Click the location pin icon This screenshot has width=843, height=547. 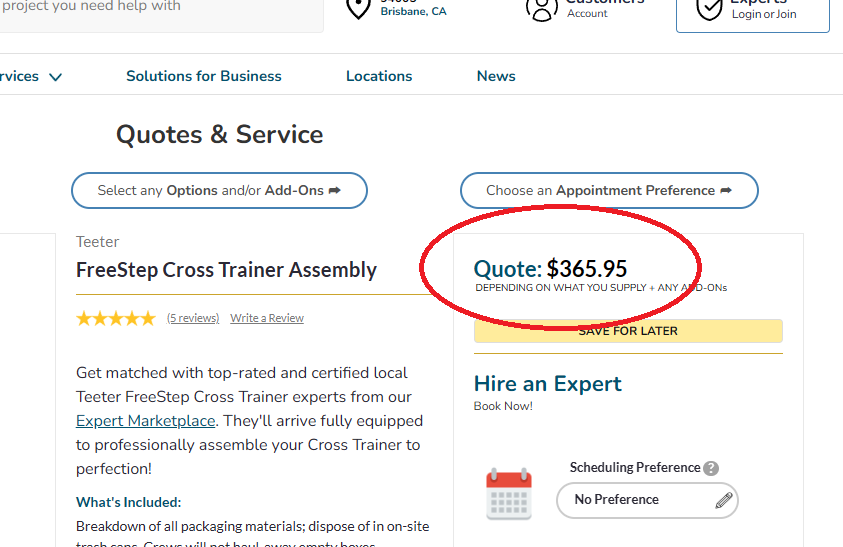[x=358, y=8]
